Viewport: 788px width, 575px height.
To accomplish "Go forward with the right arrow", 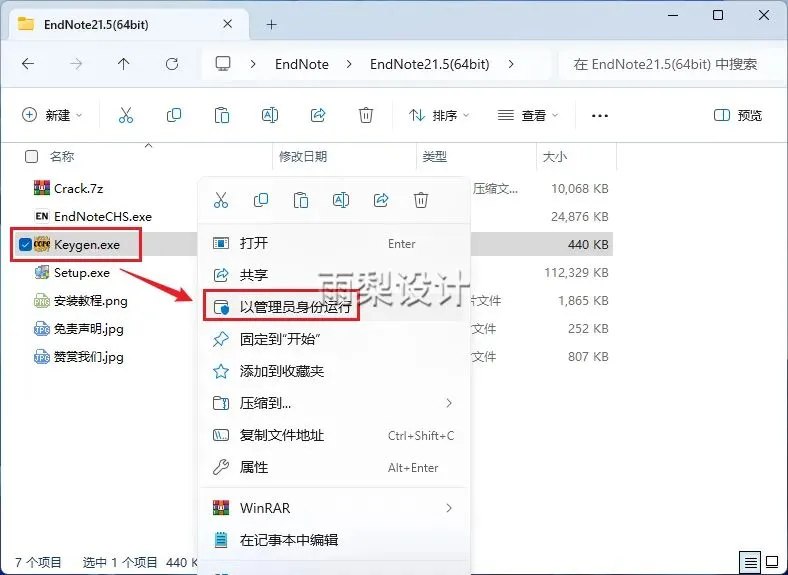I will 76,64.
